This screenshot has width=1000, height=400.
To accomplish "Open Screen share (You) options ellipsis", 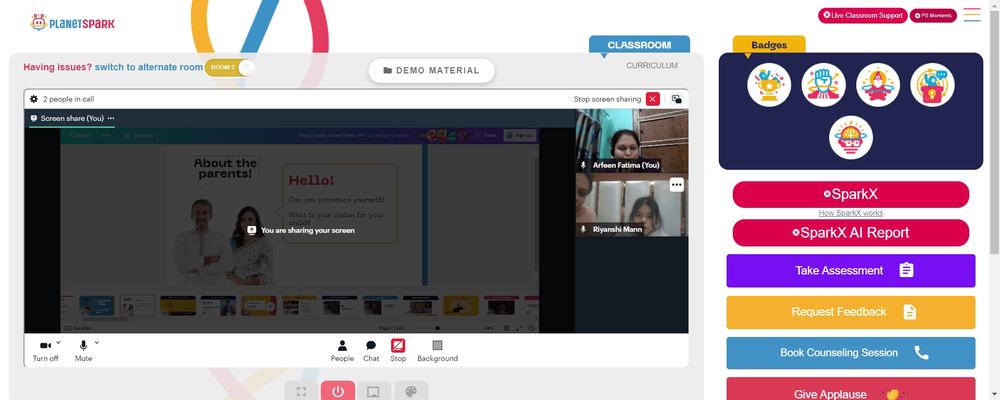I will point(111,118).
